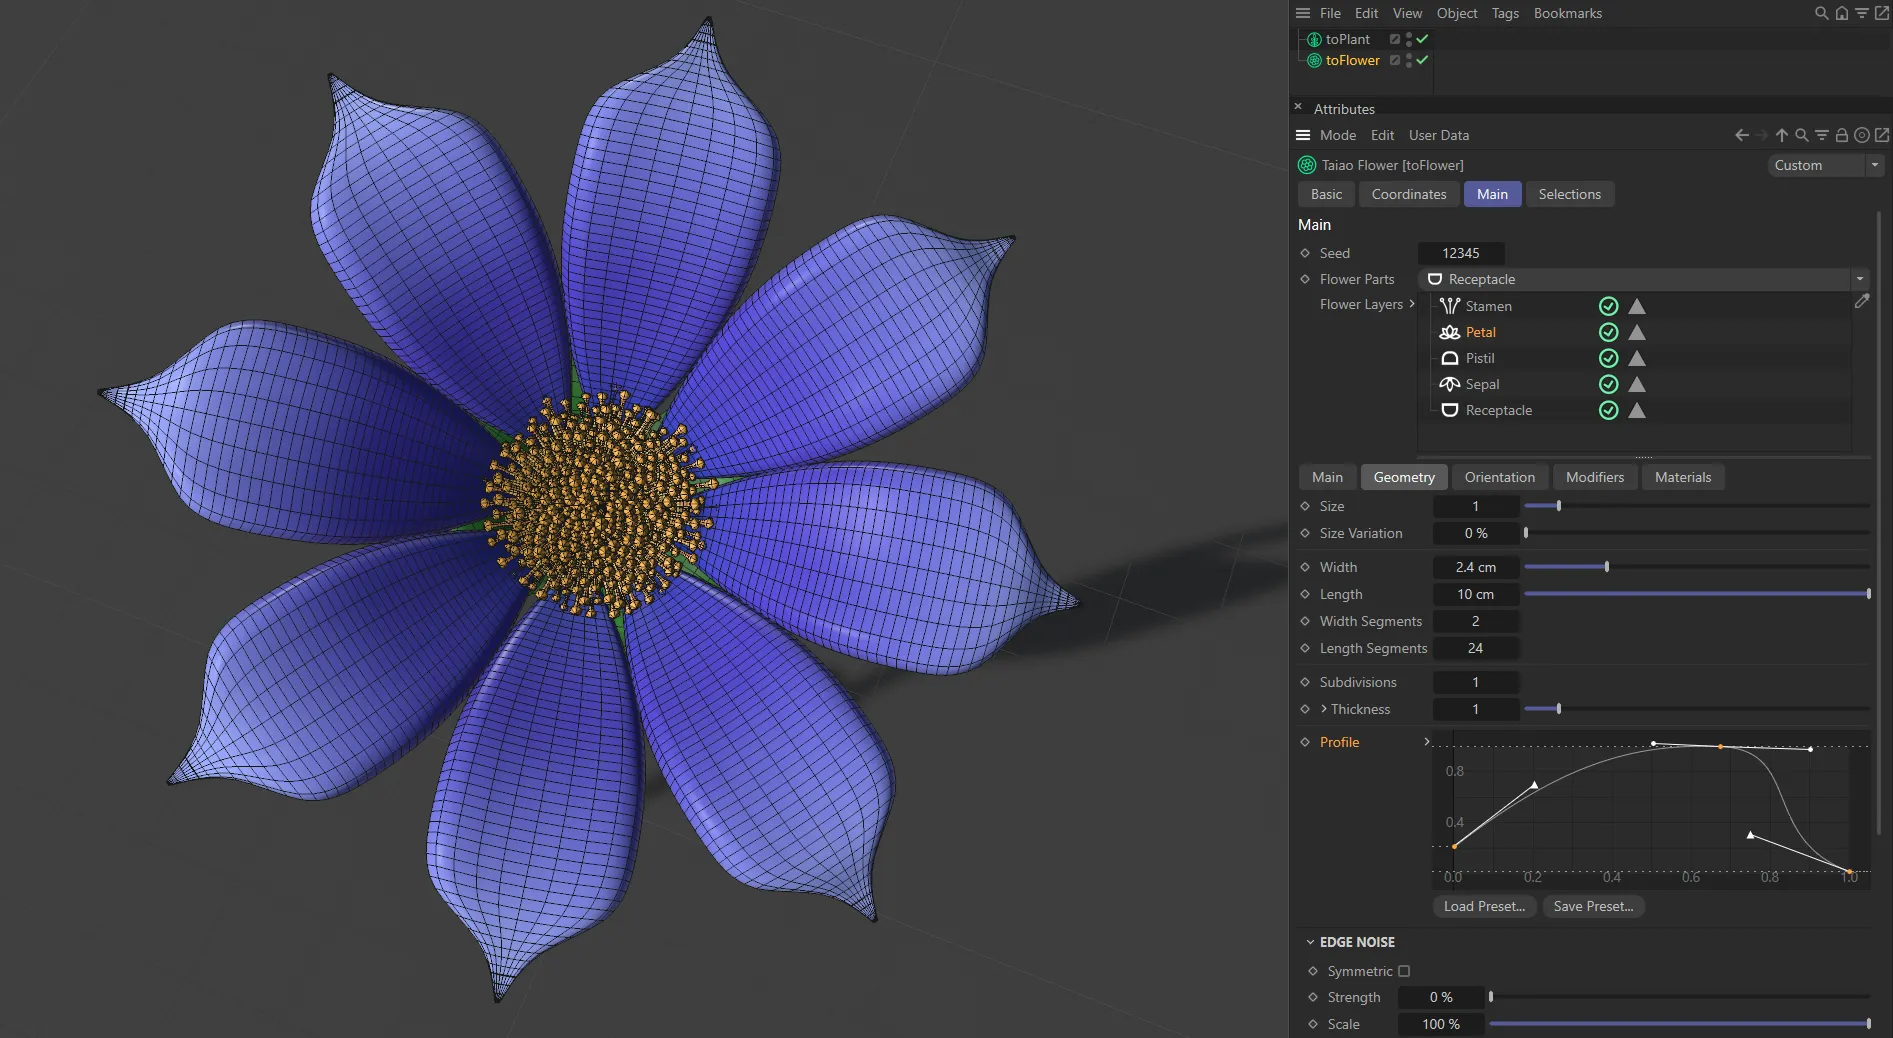This screenshot has width=1893, height=1038.
Task: Click the Petal flower part icon
Action: pos(1450,332)
